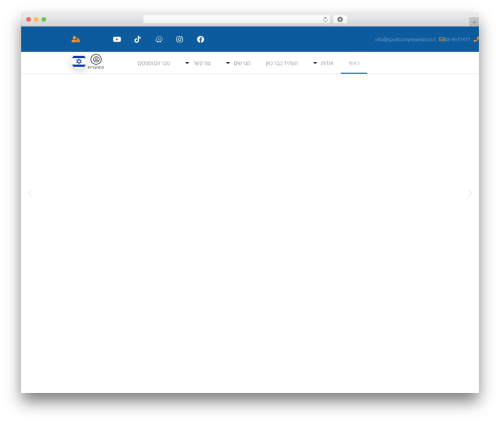Screen dimensions: 500x423
Task: Open the Waze navigation icon
Action: pyautogui.click(x=159, y=39)
